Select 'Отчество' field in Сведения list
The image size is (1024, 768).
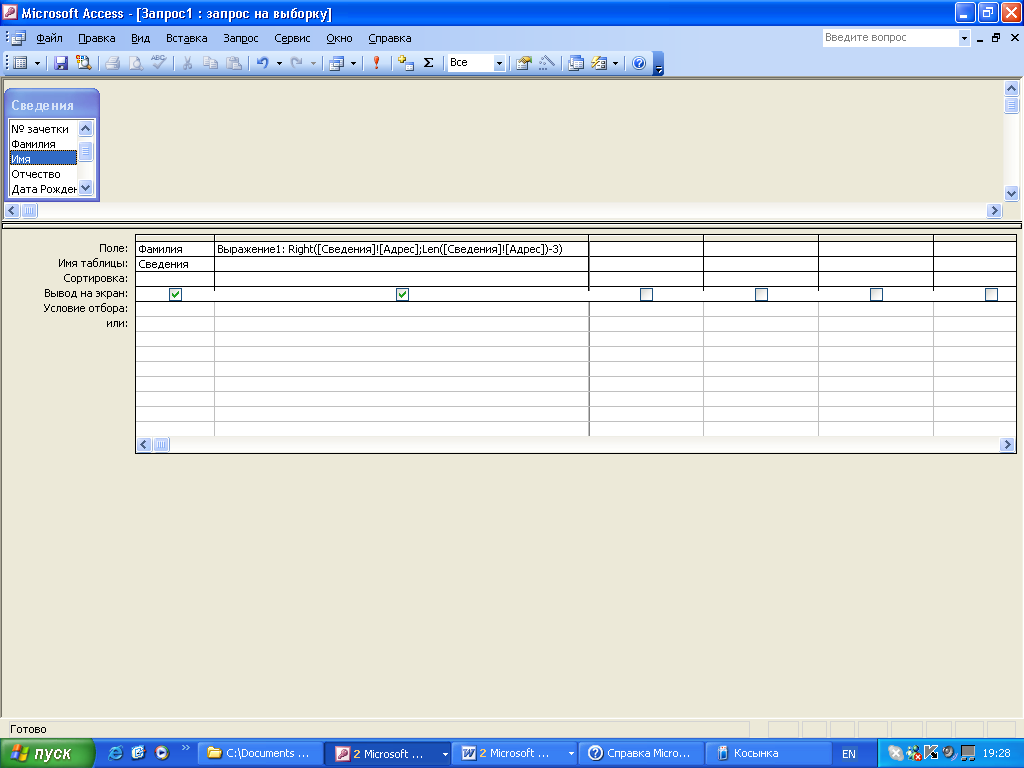pos(43,174)
